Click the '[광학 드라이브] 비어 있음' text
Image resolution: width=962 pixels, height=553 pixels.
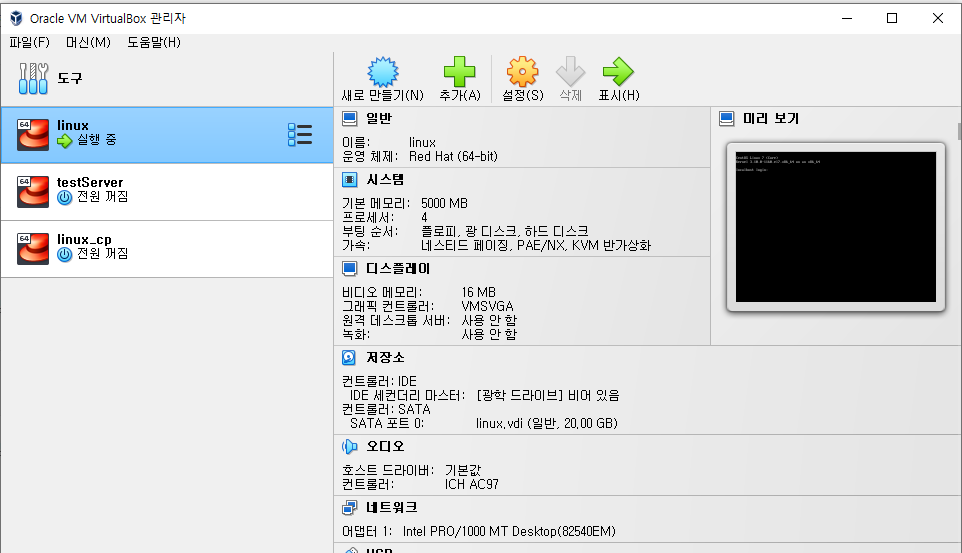click(x=548, y=395)
